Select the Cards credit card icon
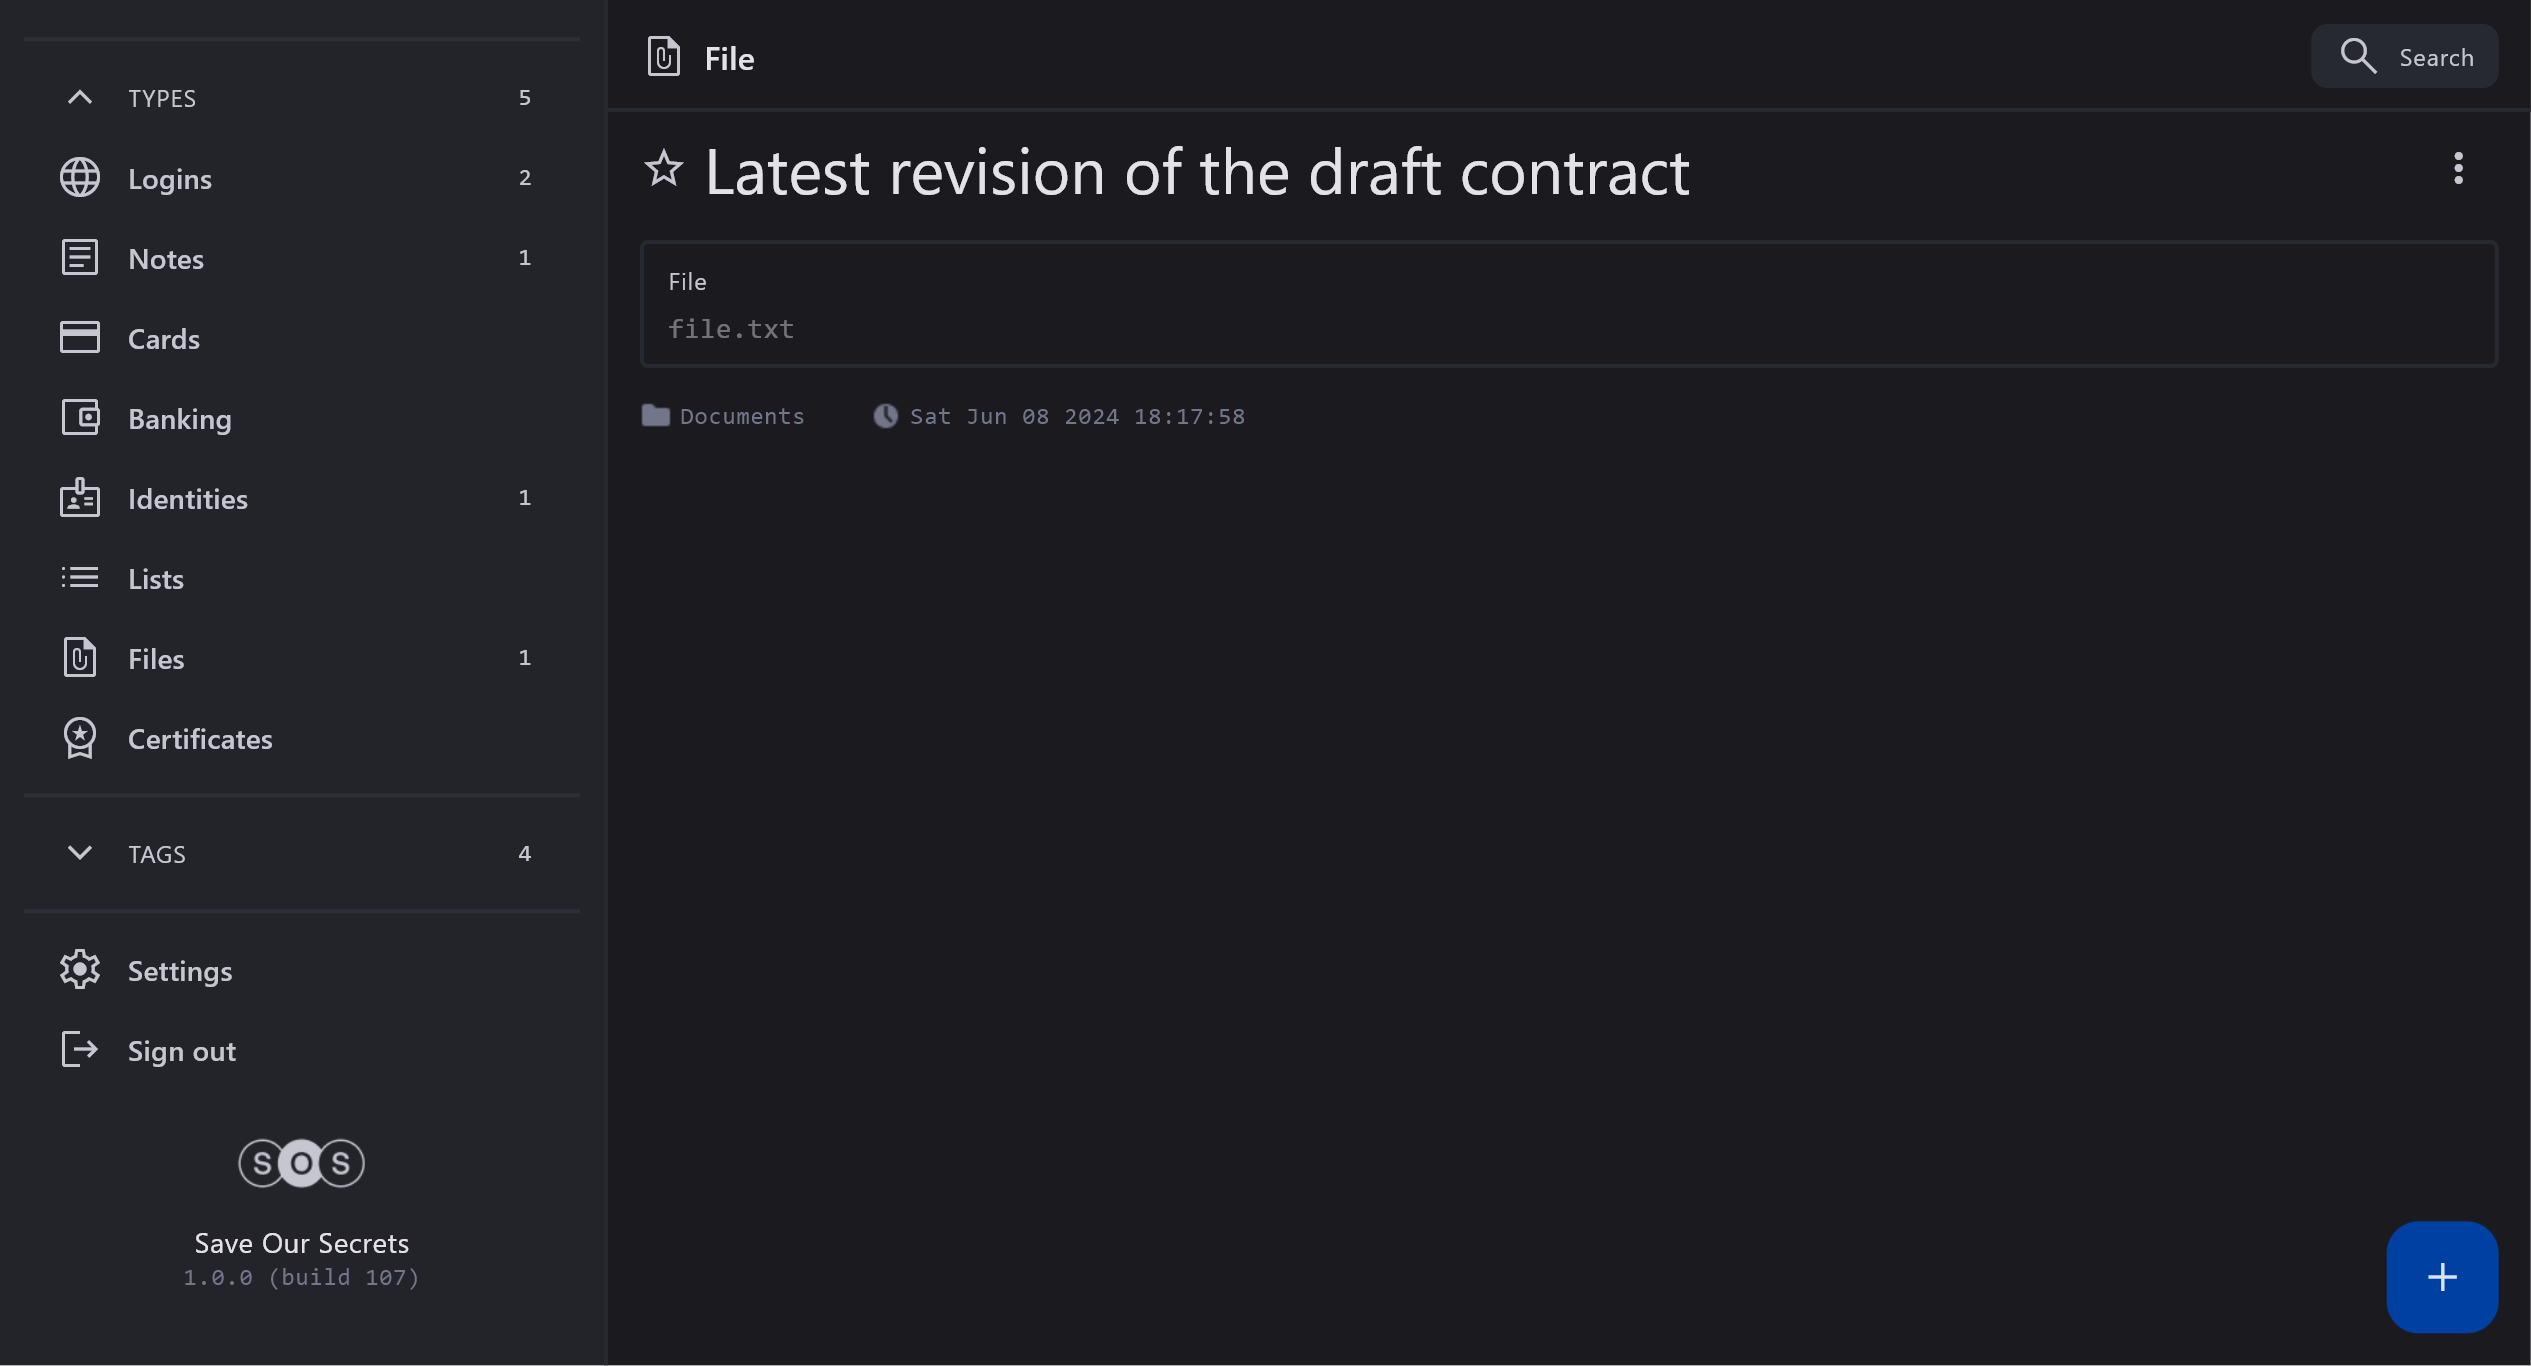 [x=80, y=338]
